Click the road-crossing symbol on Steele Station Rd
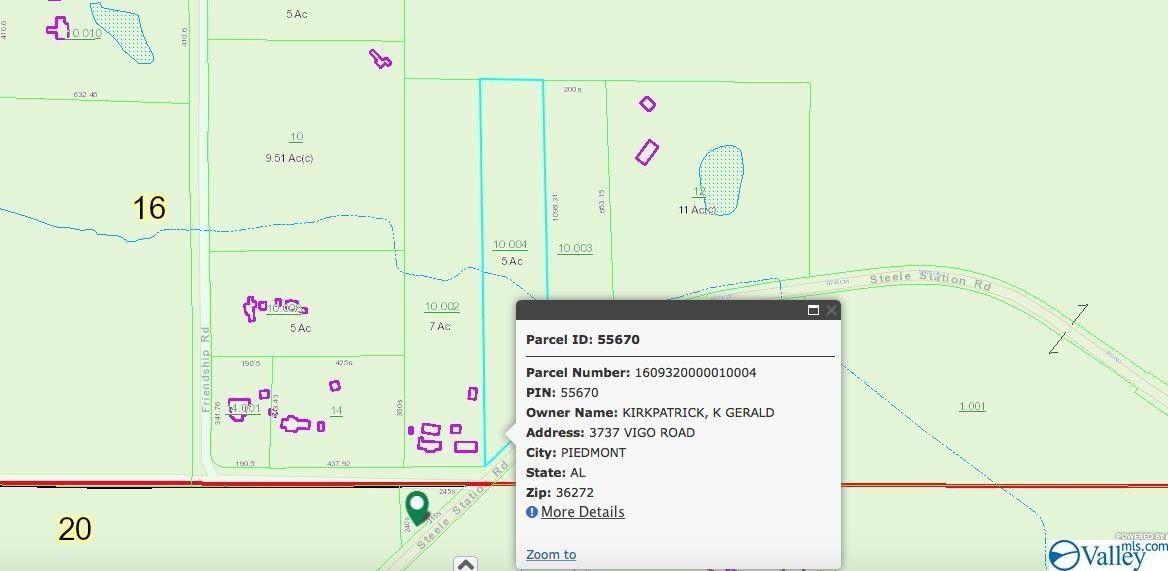Image resolution: width=1168 pixels, height=571 pixels. pyautogui.click(x=1068, y=329)
